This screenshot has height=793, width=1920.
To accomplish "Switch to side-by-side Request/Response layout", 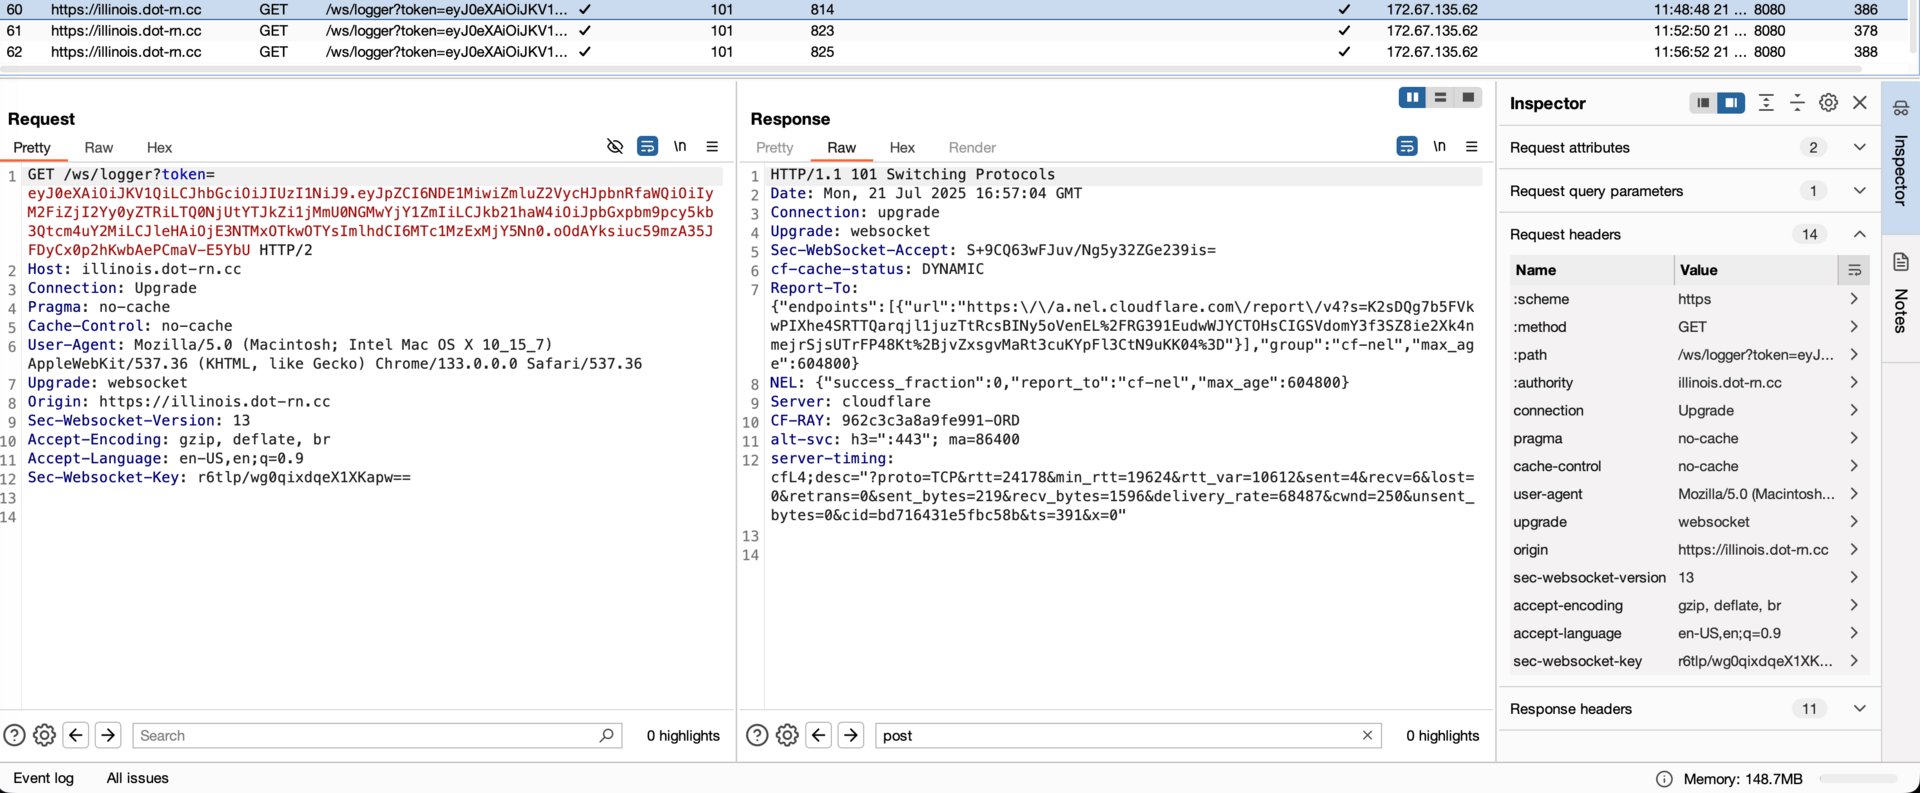I will (1412, 97).
